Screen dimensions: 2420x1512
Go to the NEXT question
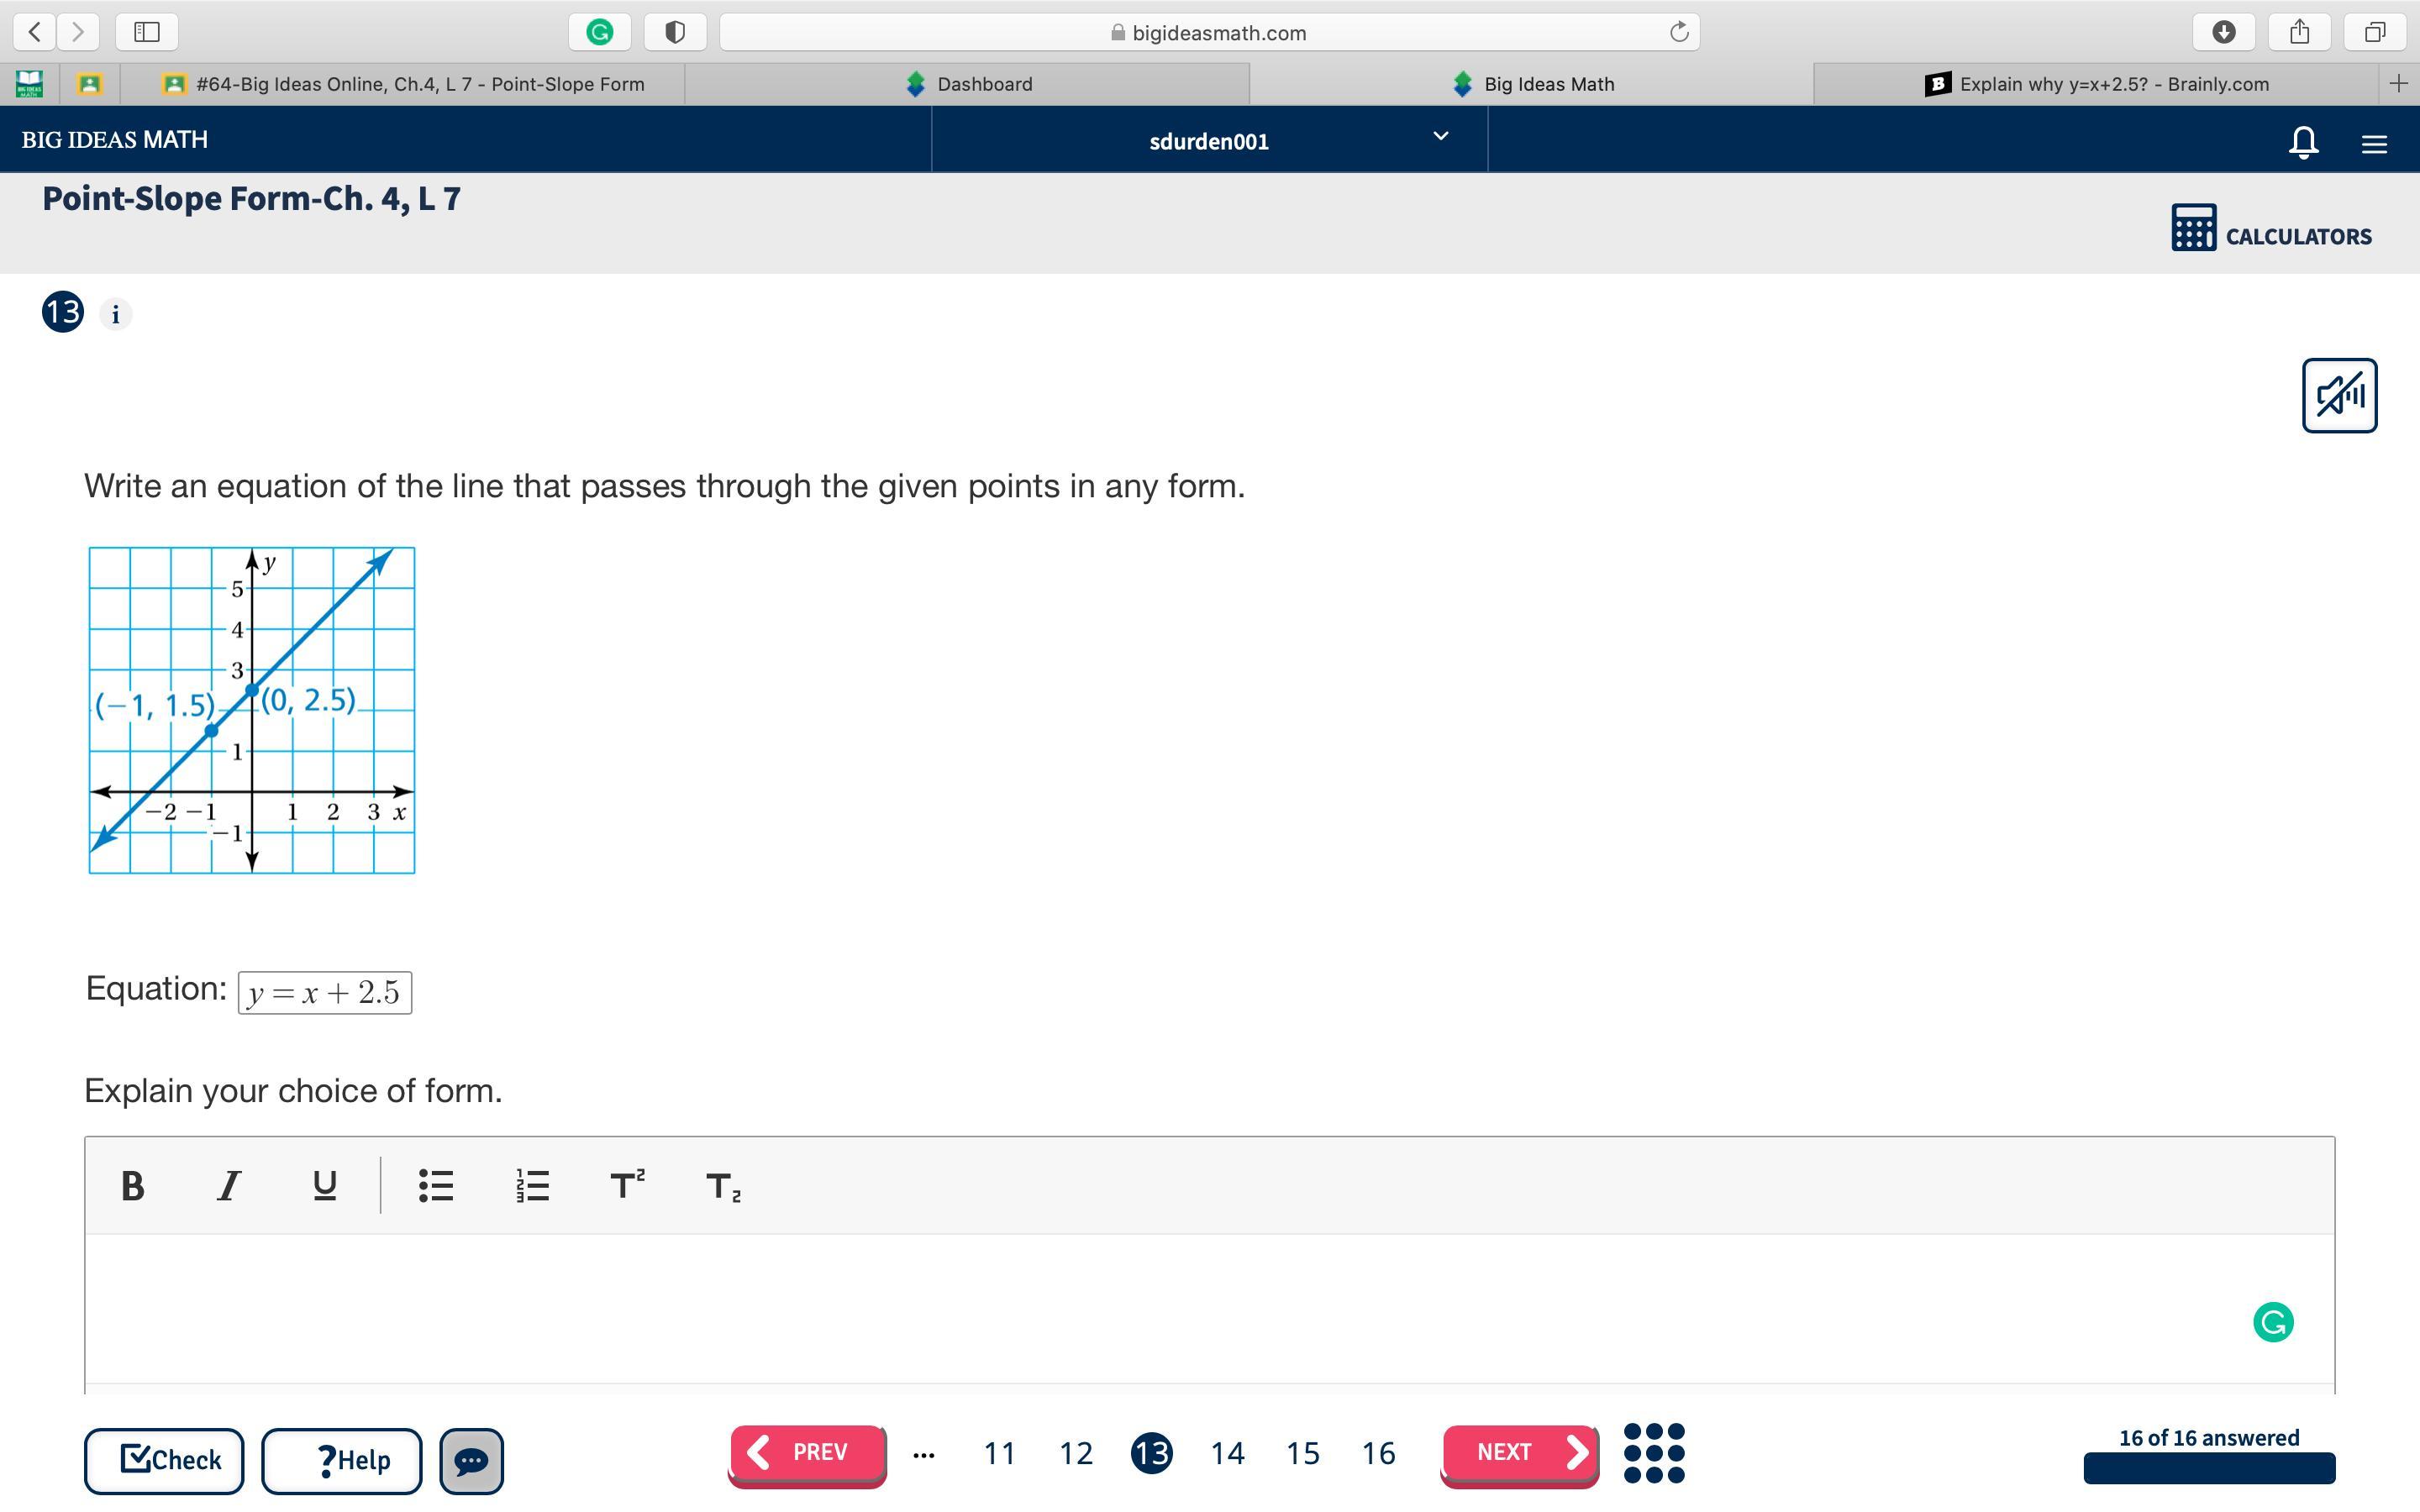coord(1518,1453)
